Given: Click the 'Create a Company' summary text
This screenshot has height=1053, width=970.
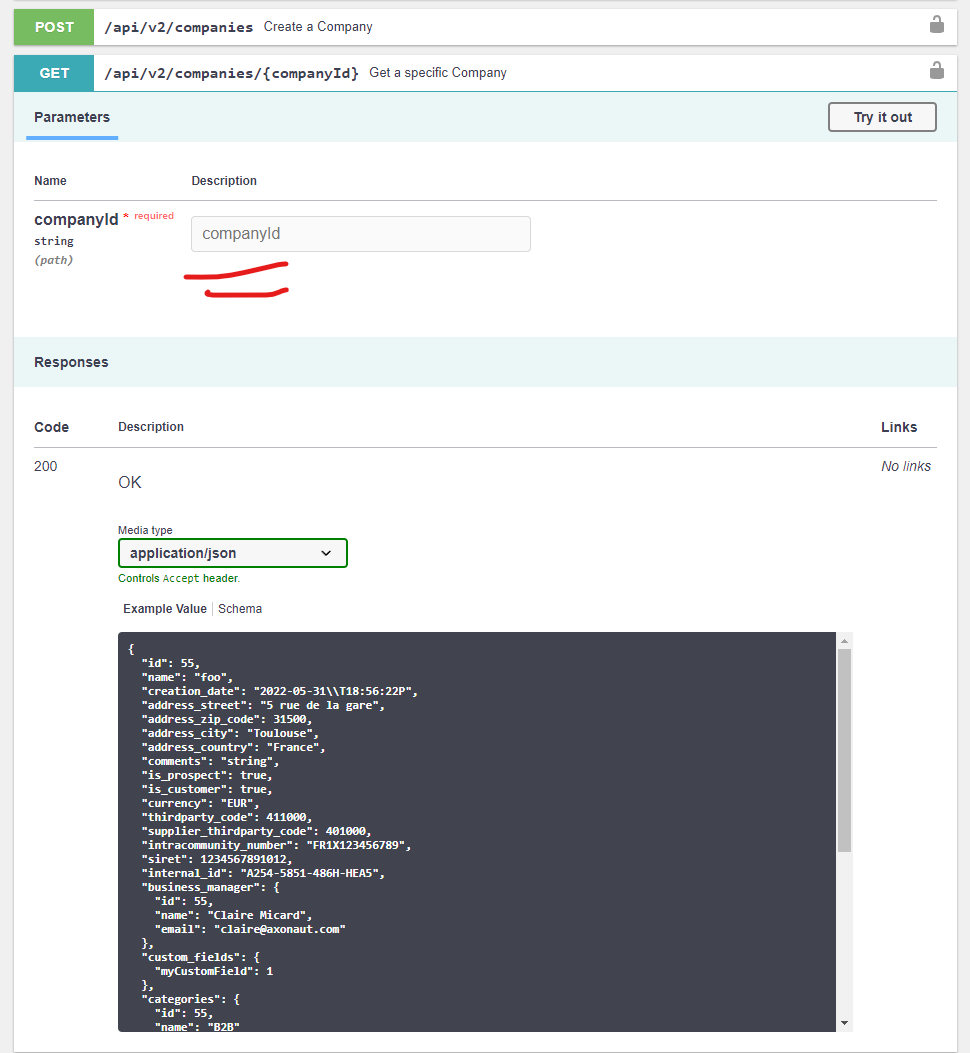Looking at the screenshot, I should tap(318, 26).
